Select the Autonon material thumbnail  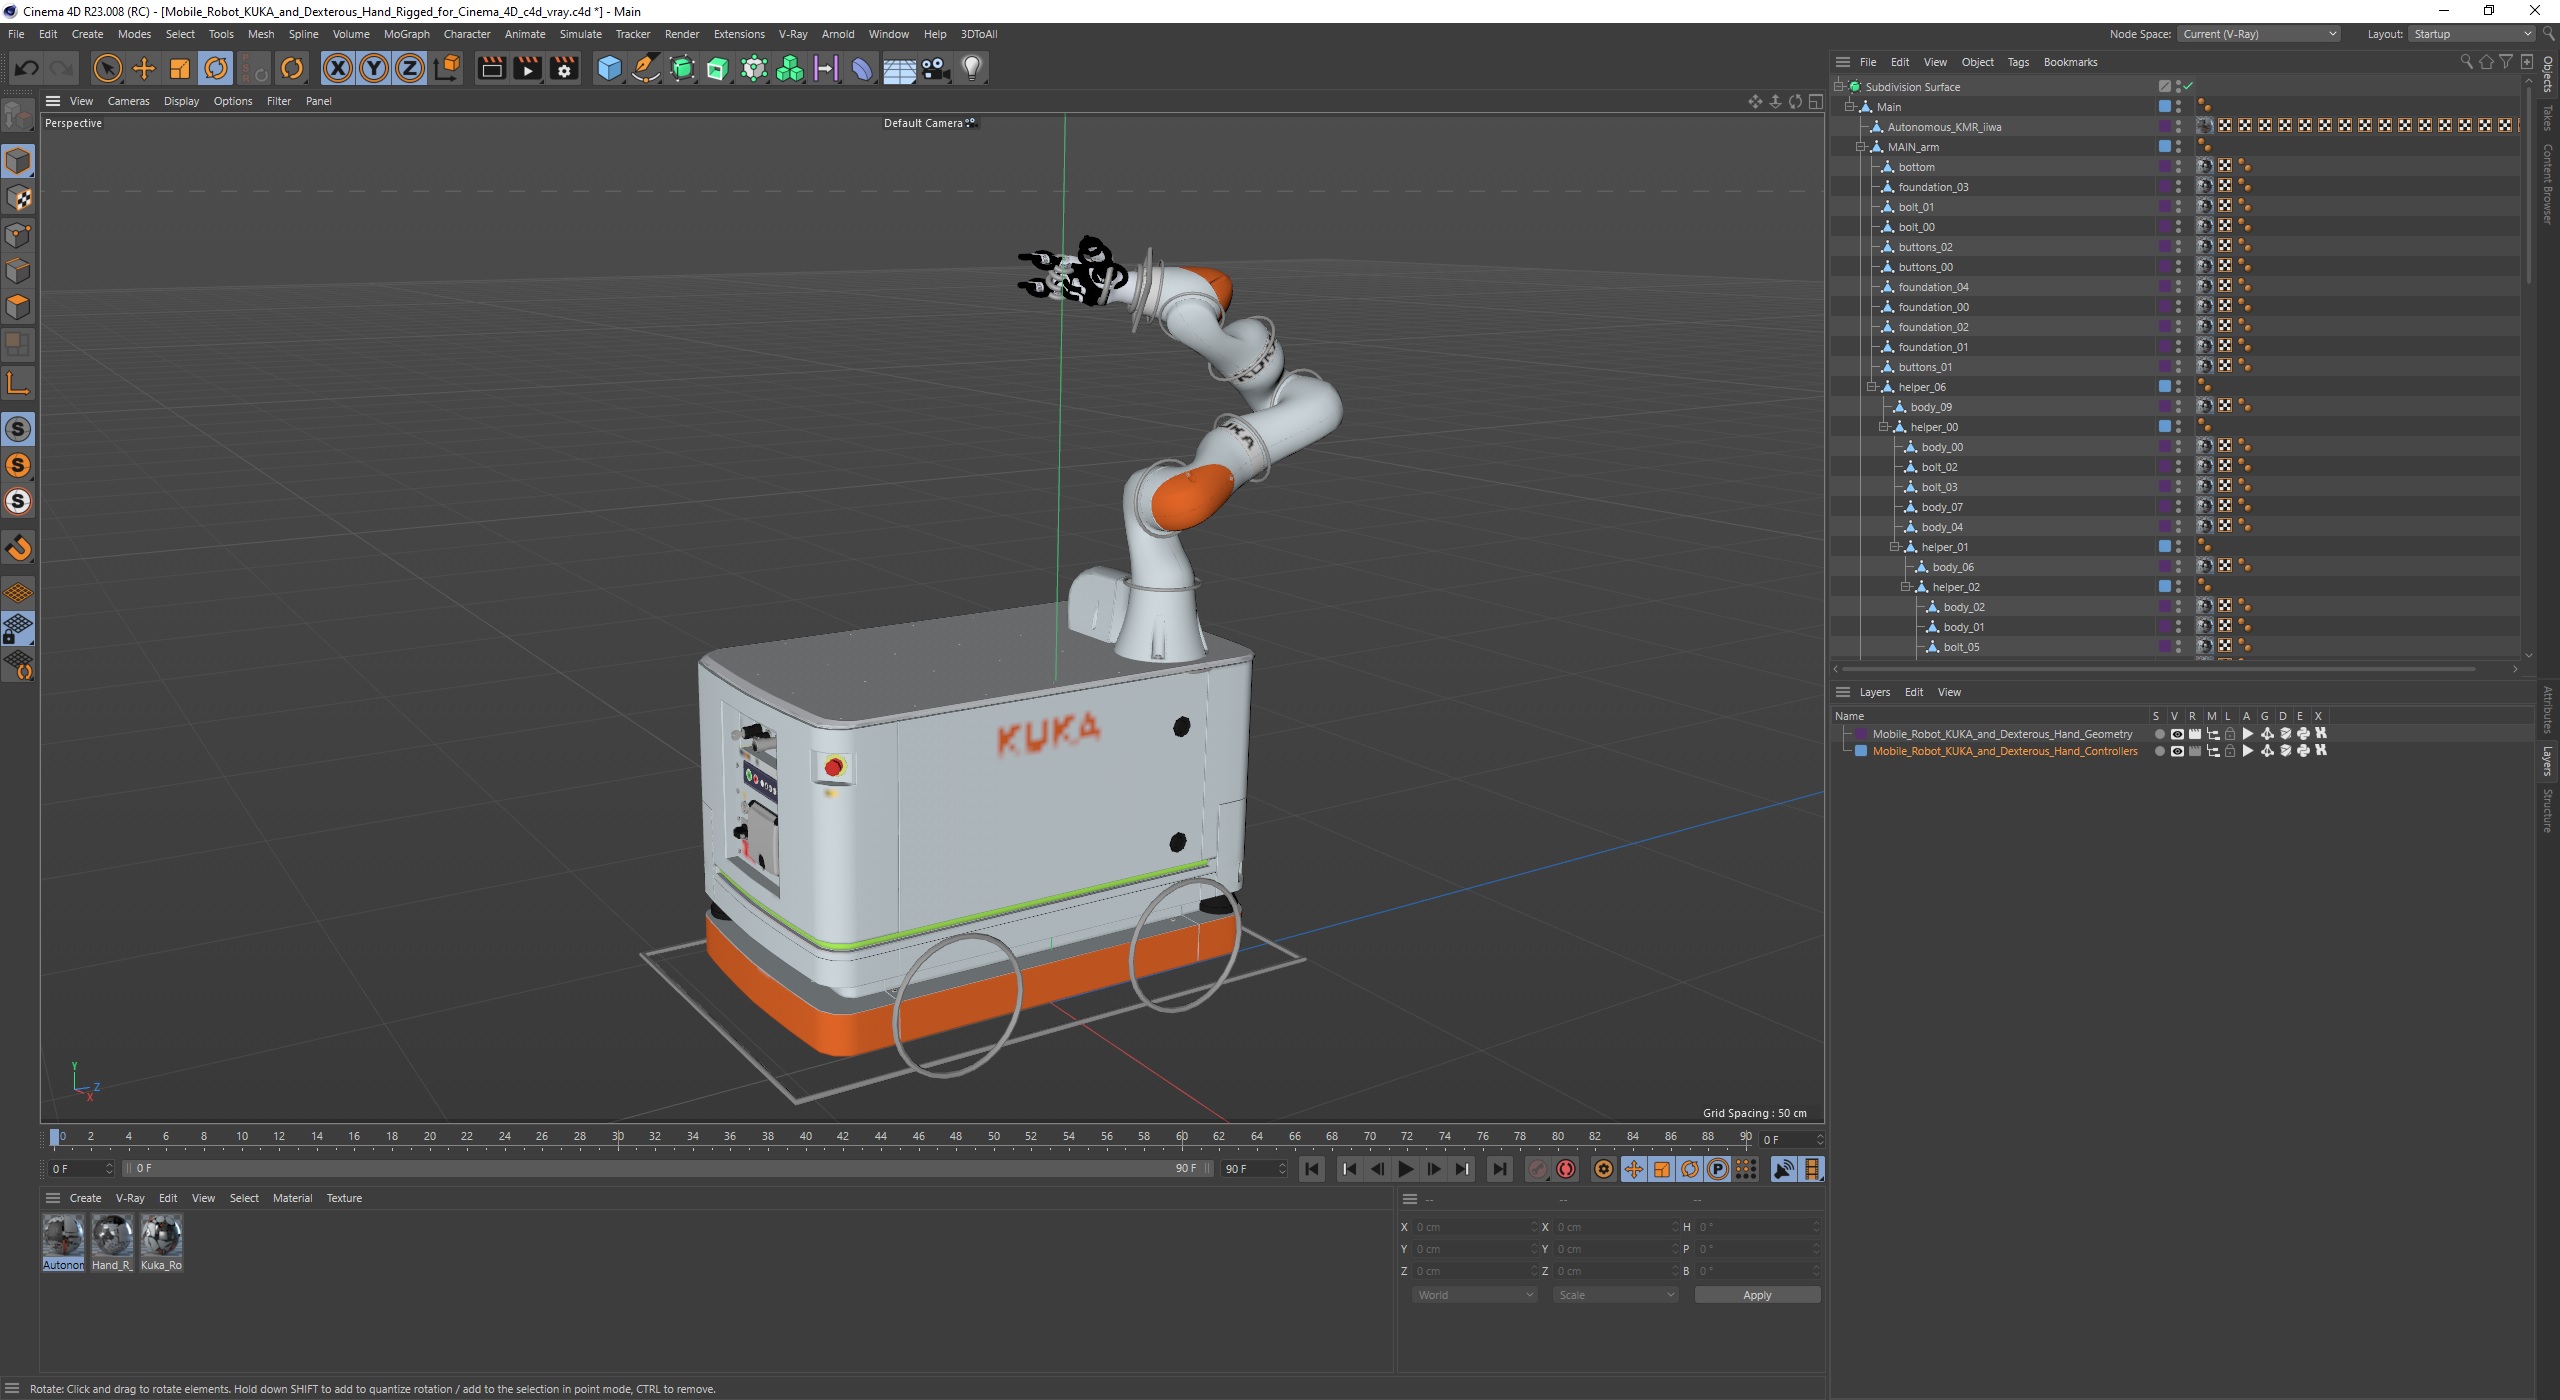click(63, 1242)
